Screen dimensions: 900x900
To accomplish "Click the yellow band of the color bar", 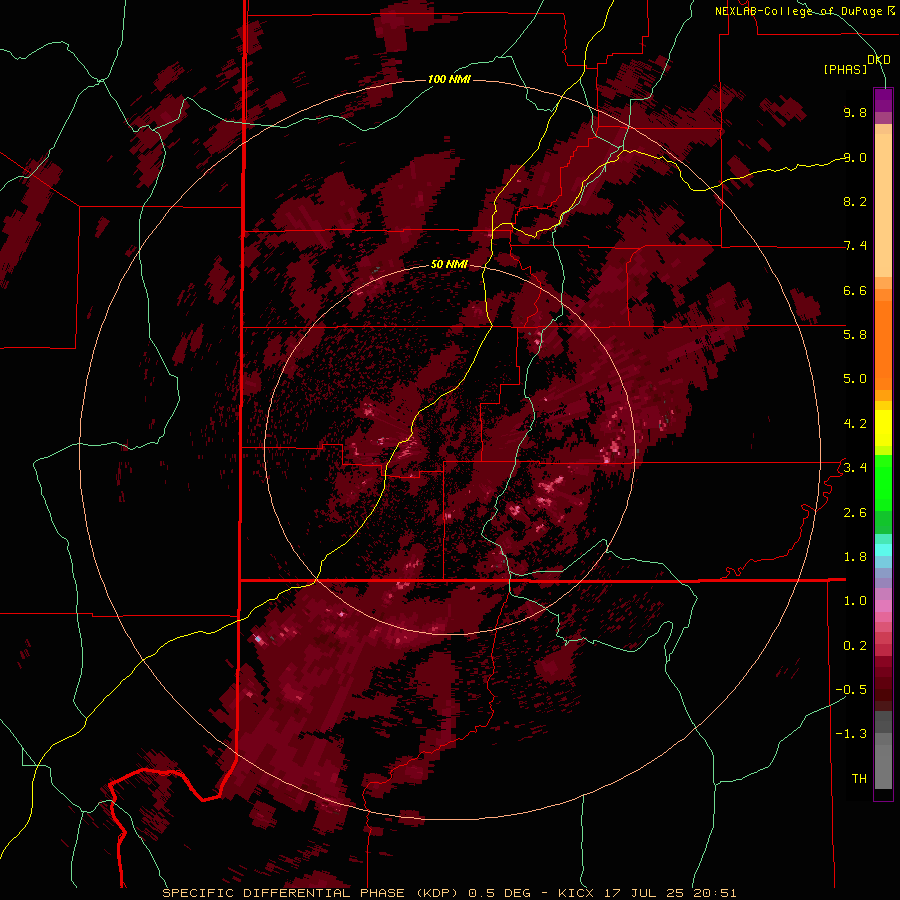I will [883, 428].
